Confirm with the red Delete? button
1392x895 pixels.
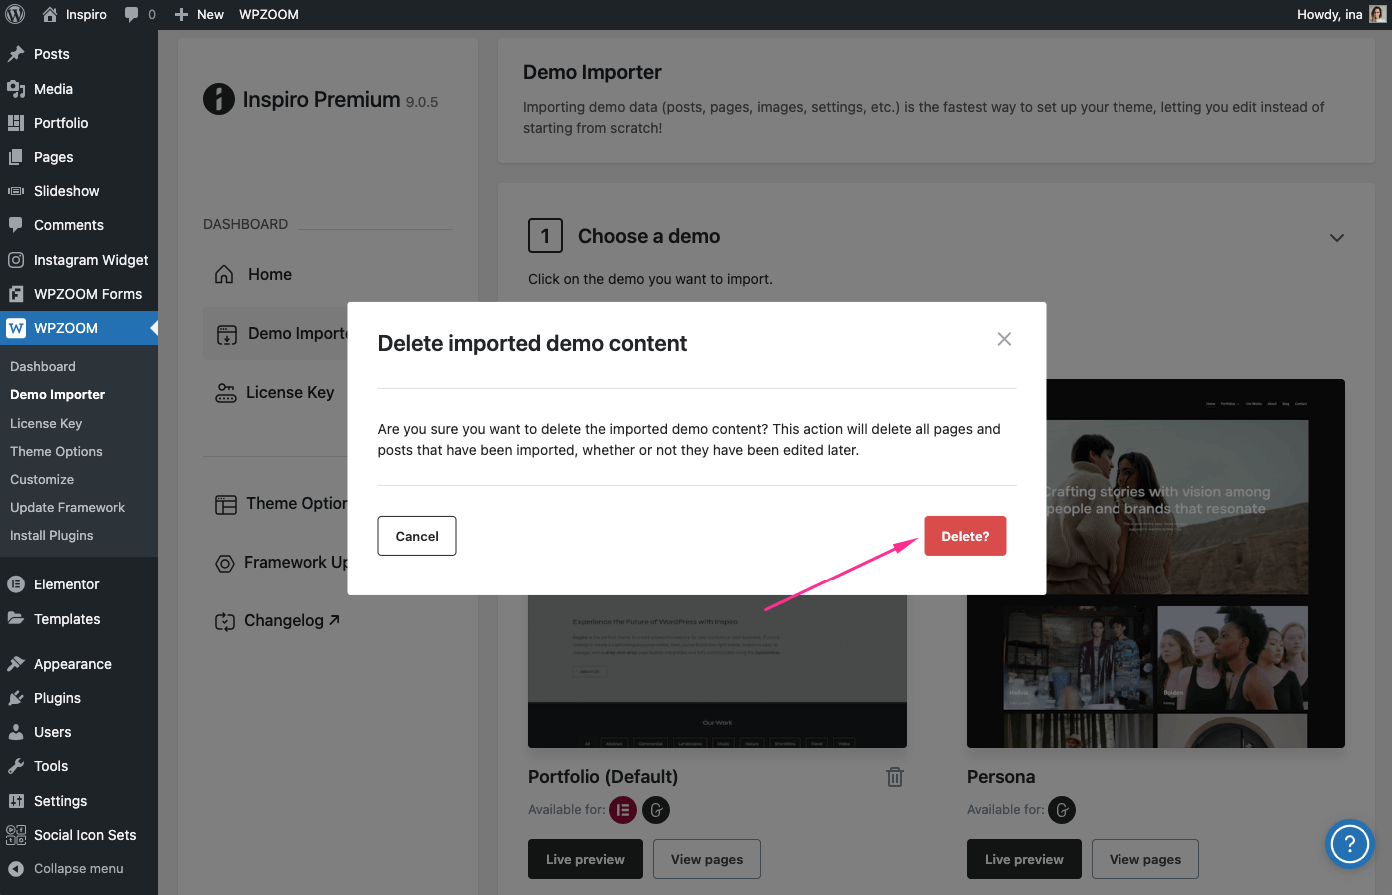coord(965,536)
